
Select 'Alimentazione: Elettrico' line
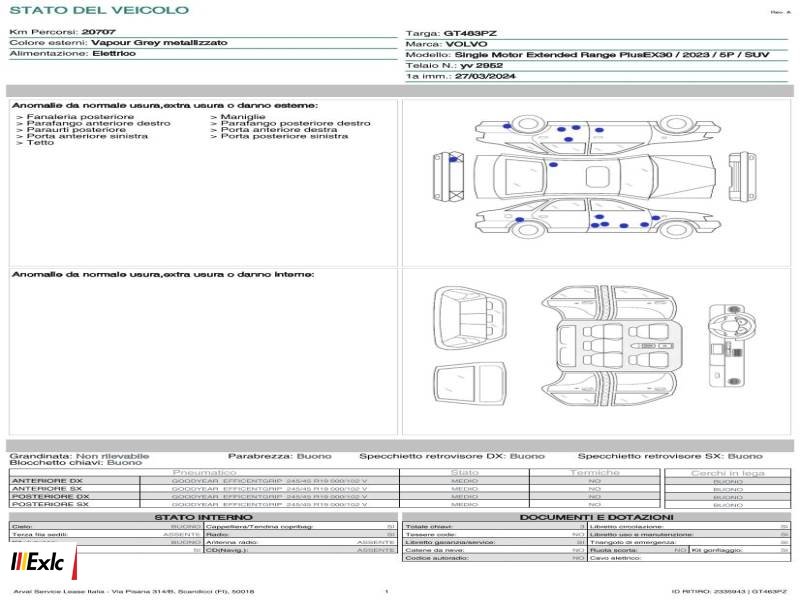click(72, 53)
